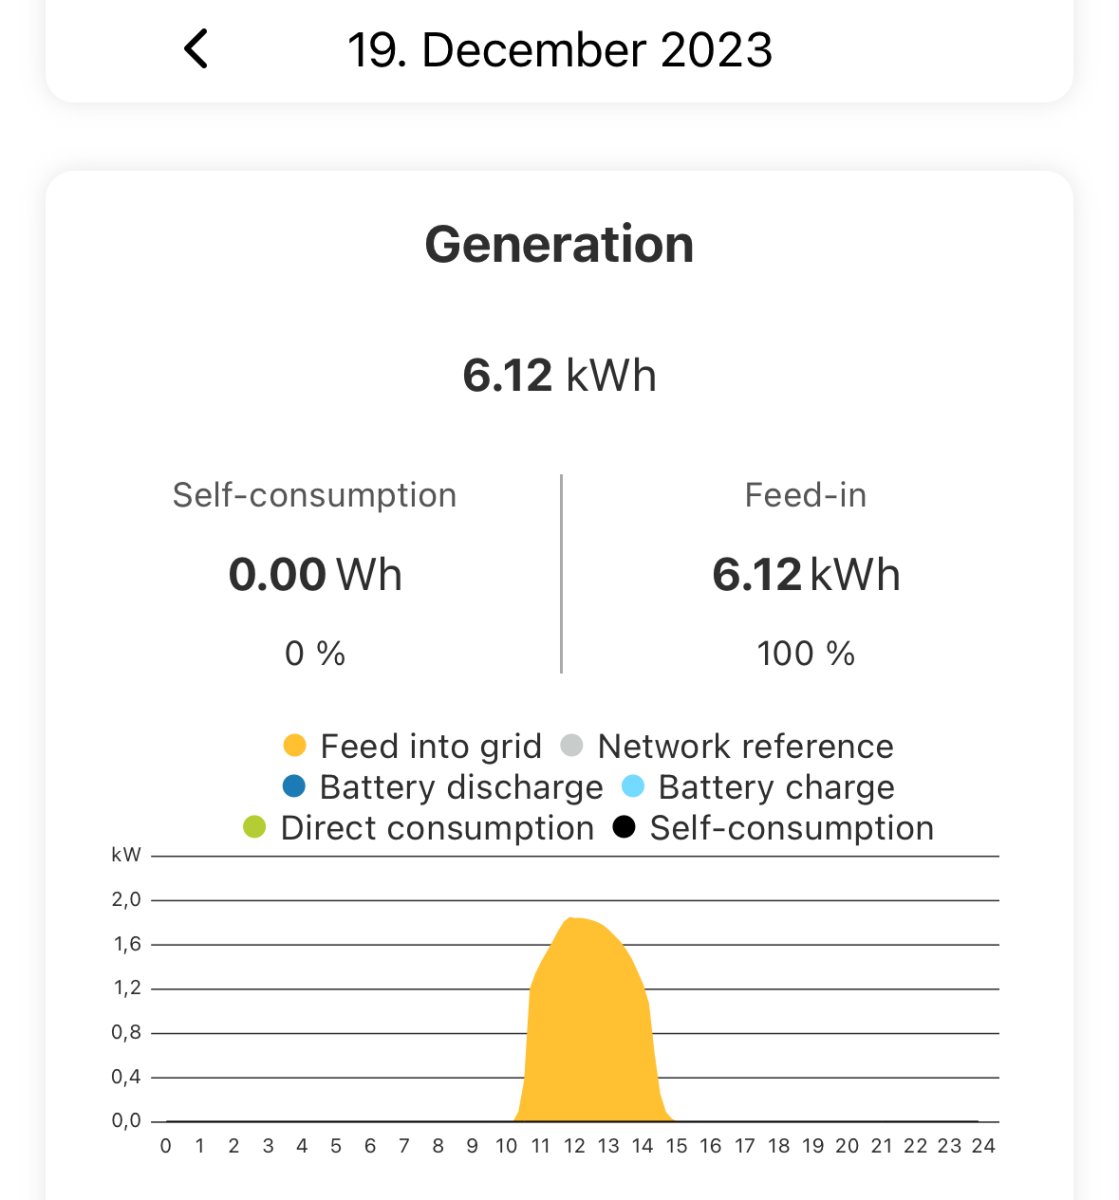This screenshot has height=1200, width=1119.
Task: Tap the 0.00 Wh Self-consumption value
Action: (x=315, y=575)
